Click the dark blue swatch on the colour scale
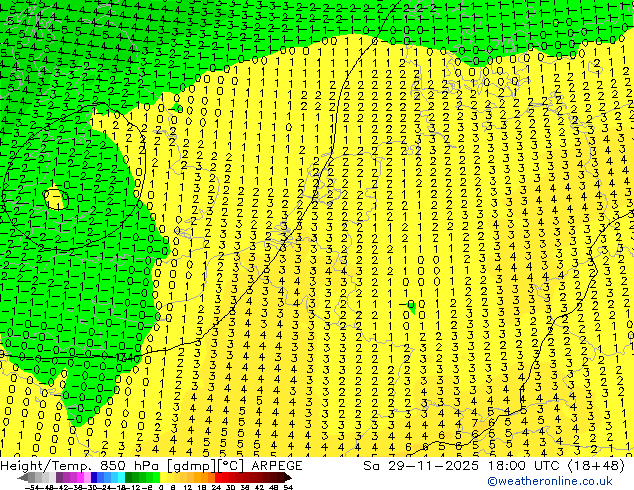634x490 pixels. tap(94, 478)
